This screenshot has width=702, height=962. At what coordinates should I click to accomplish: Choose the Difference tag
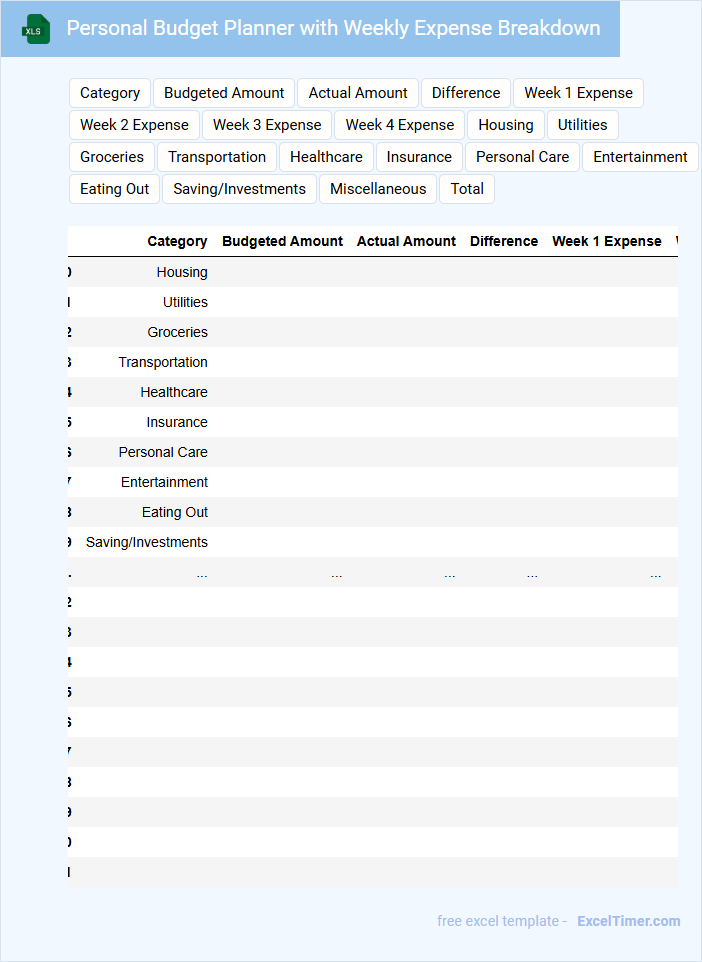[466, 93]
